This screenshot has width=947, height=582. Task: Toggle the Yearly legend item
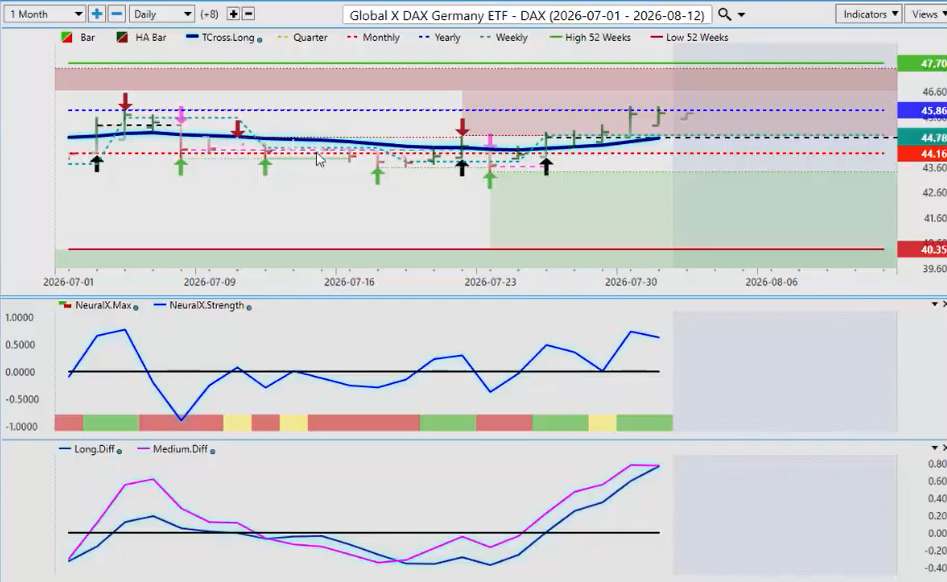pos(440,37)
